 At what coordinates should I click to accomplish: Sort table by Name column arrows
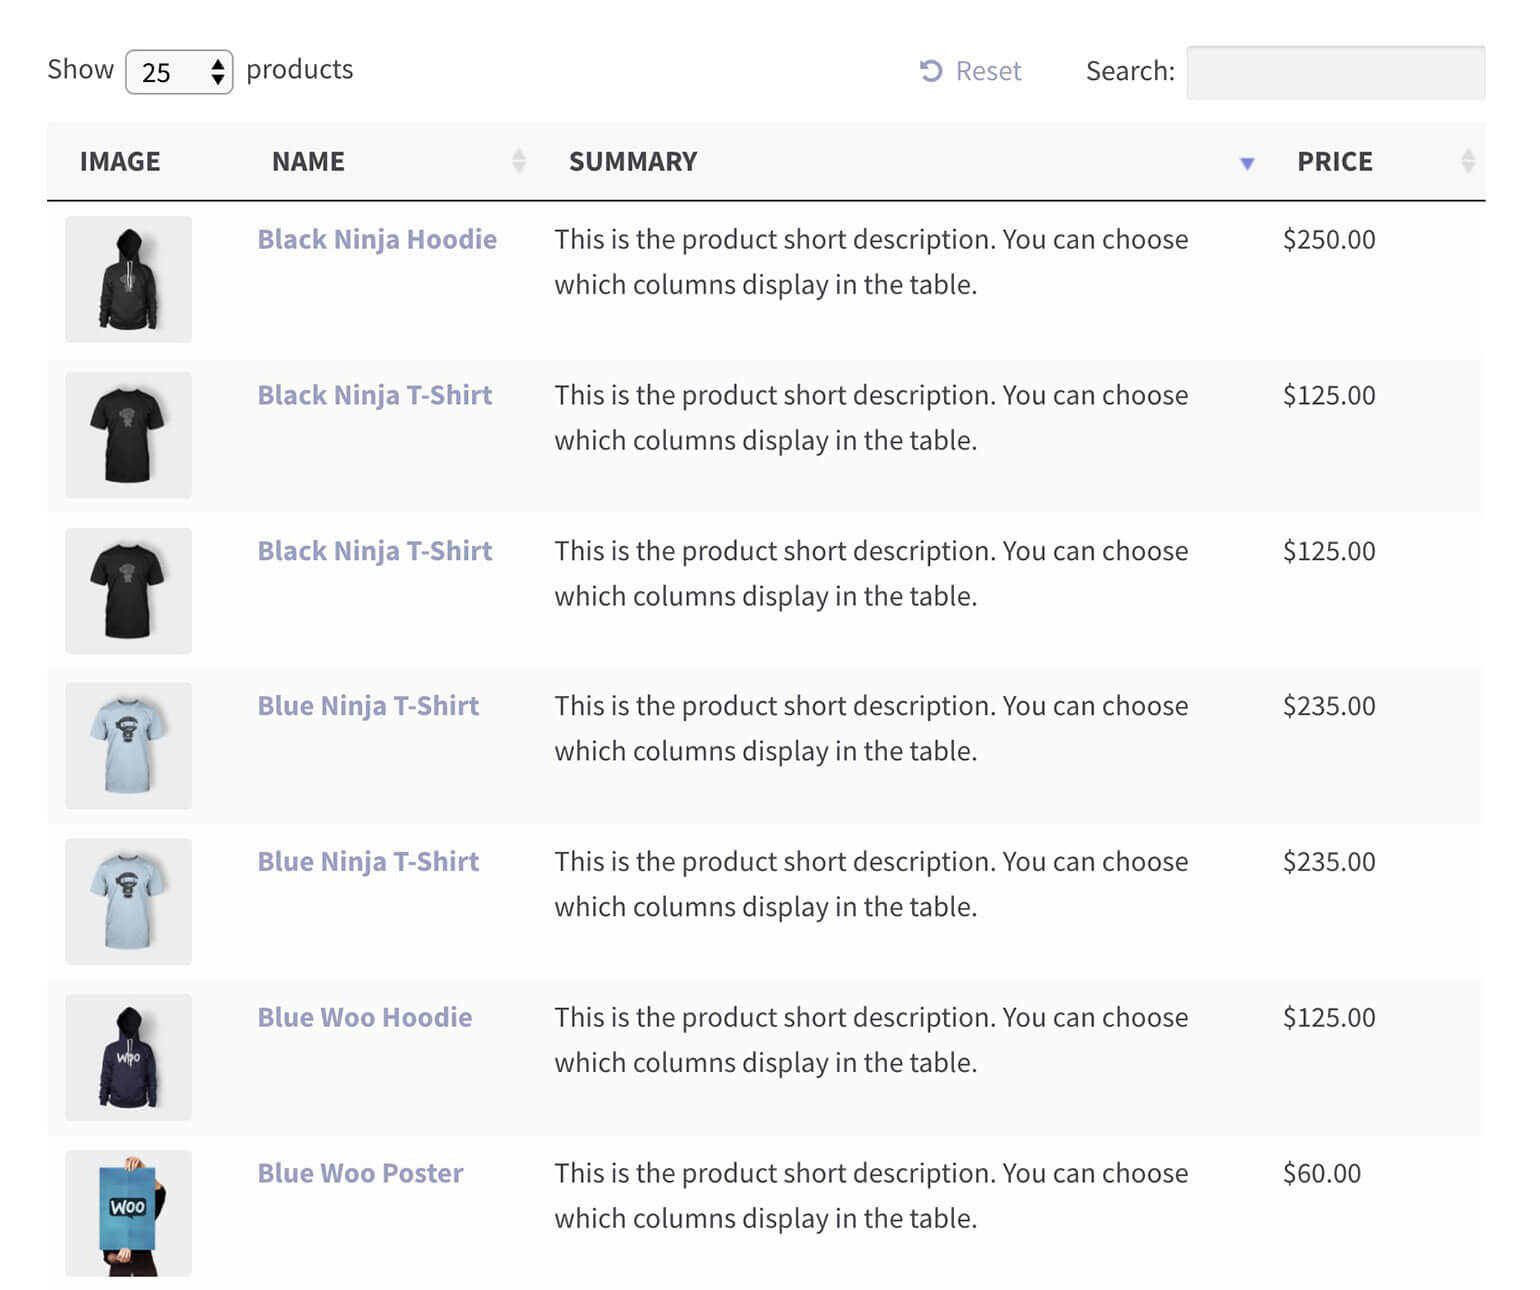518,161
